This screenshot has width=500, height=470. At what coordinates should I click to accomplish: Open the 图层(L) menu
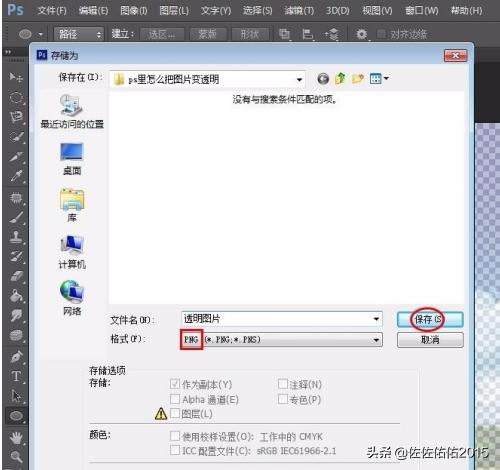tap(174, 11)
